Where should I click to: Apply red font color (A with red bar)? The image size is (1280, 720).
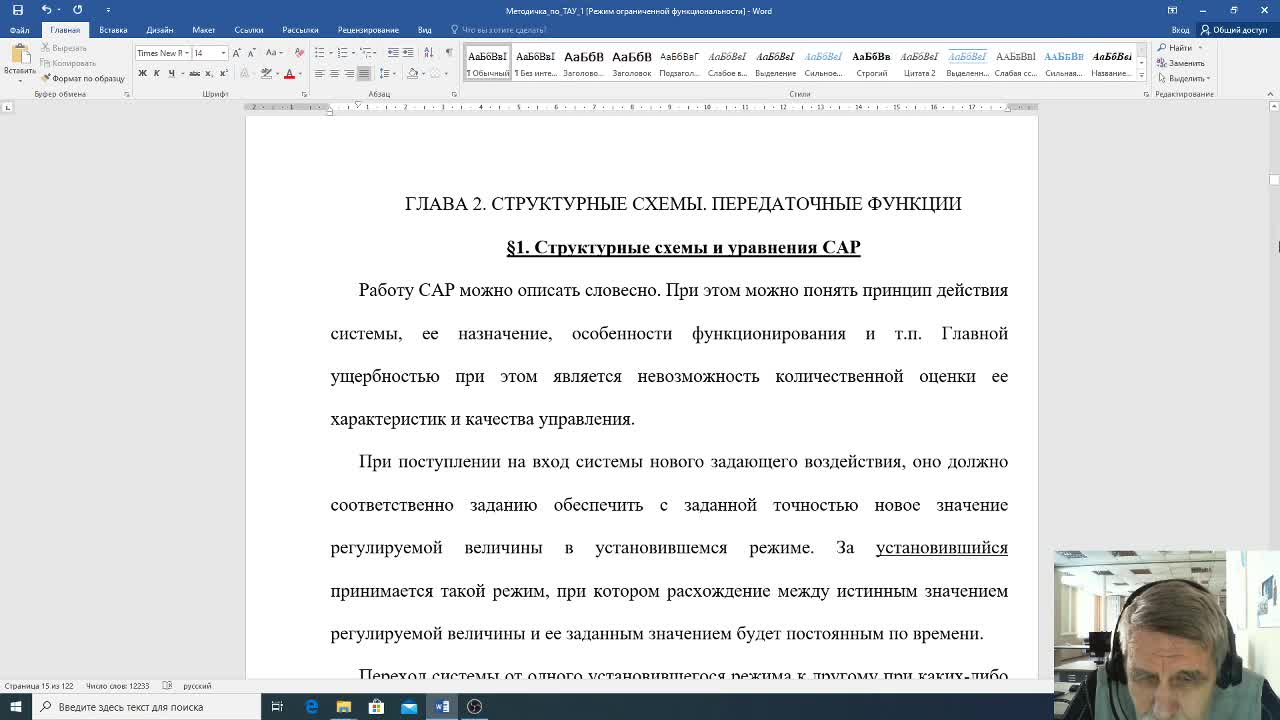click(289, 73)
